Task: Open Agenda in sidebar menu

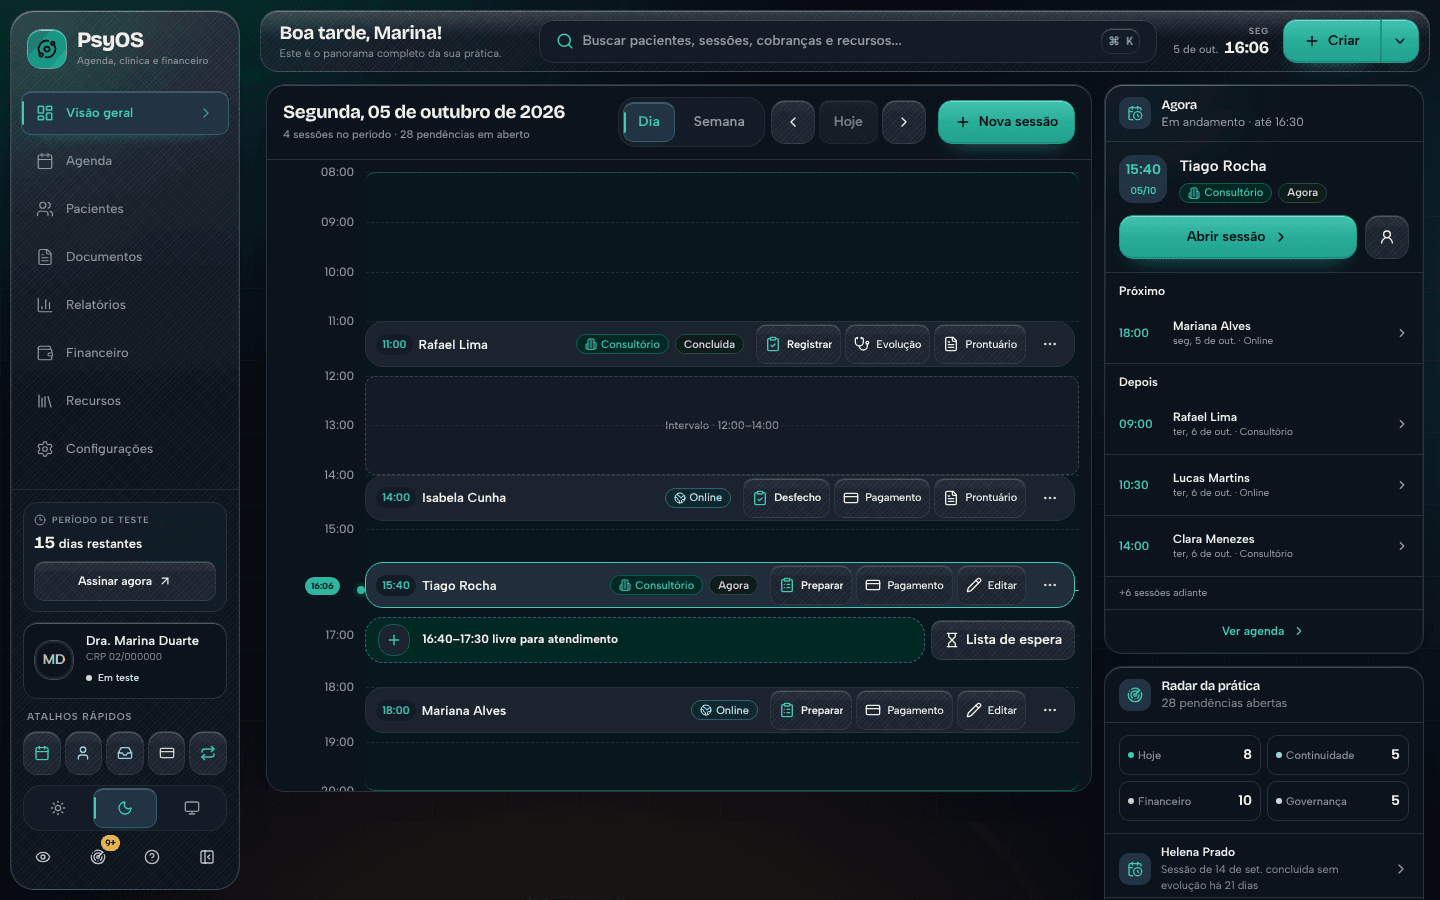Action: point(125,161)
